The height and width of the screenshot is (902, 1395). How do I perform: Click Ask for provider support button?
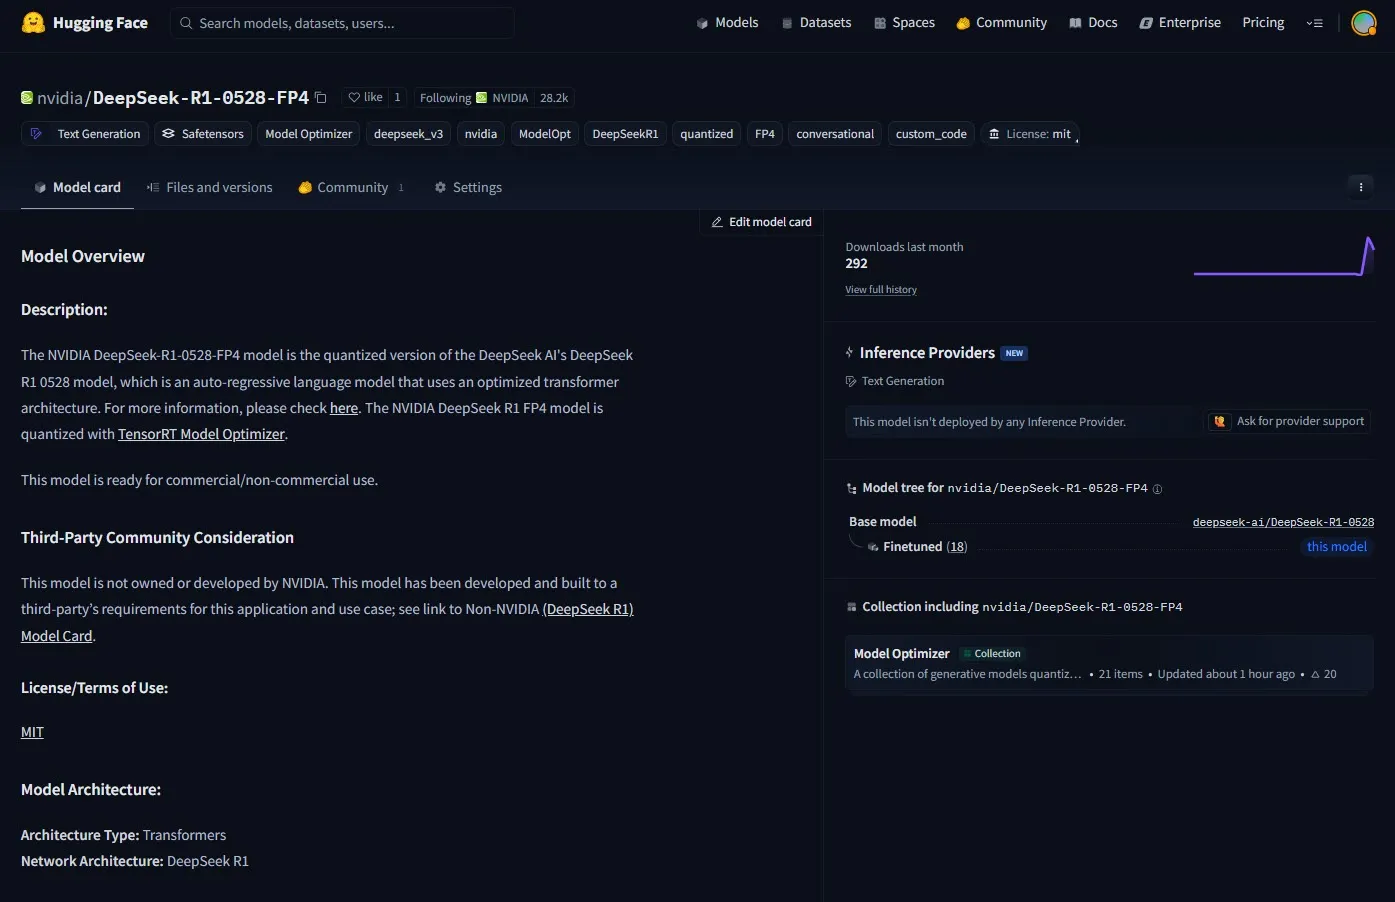click(1289, 421)
